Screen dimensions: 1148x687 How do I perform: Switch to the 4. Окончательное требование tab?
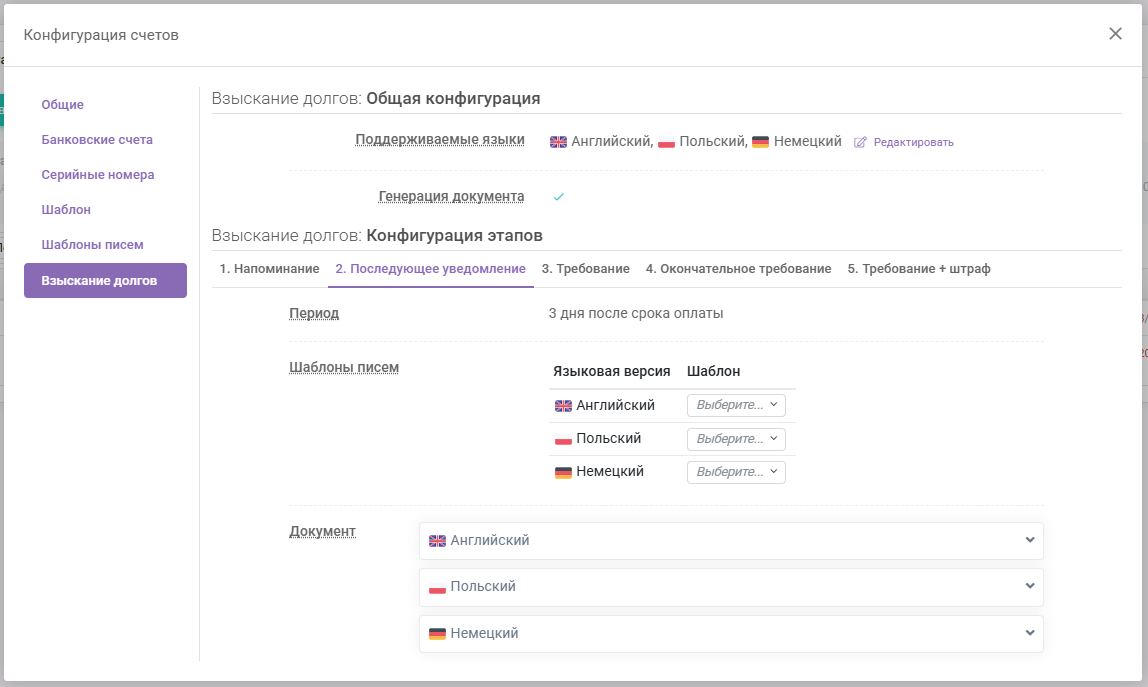click(739, 269)
